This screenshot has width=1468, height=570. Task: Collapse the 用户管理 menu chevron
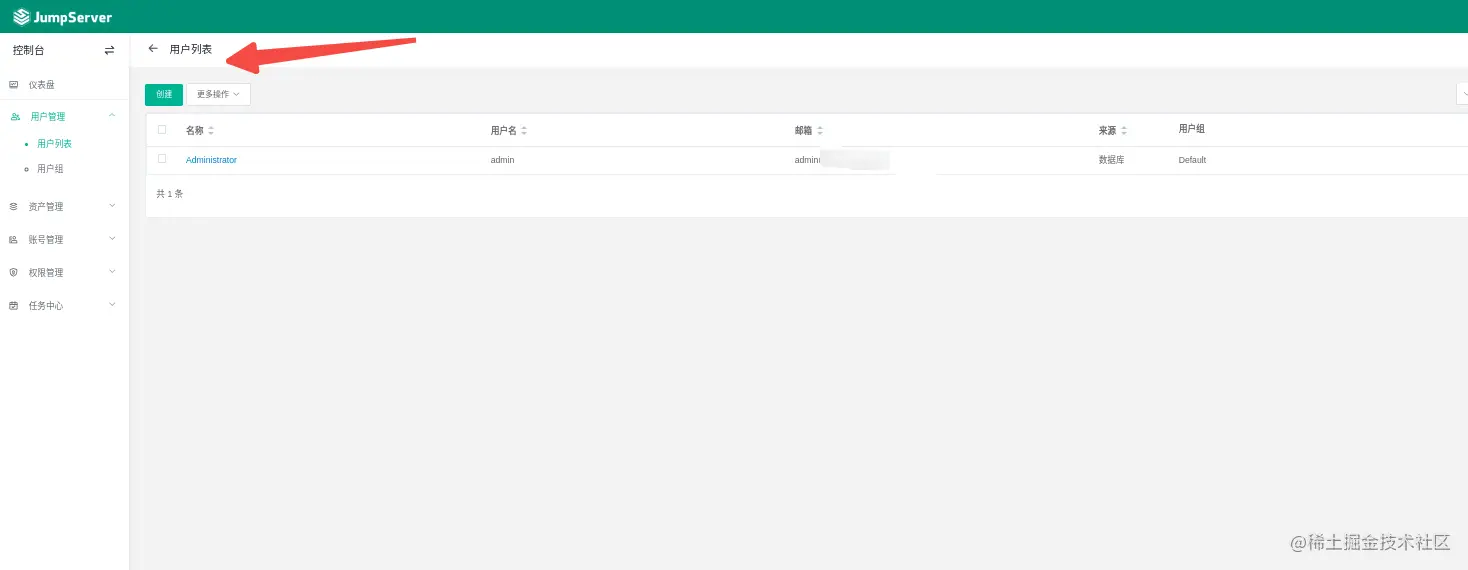coord(112,116)
